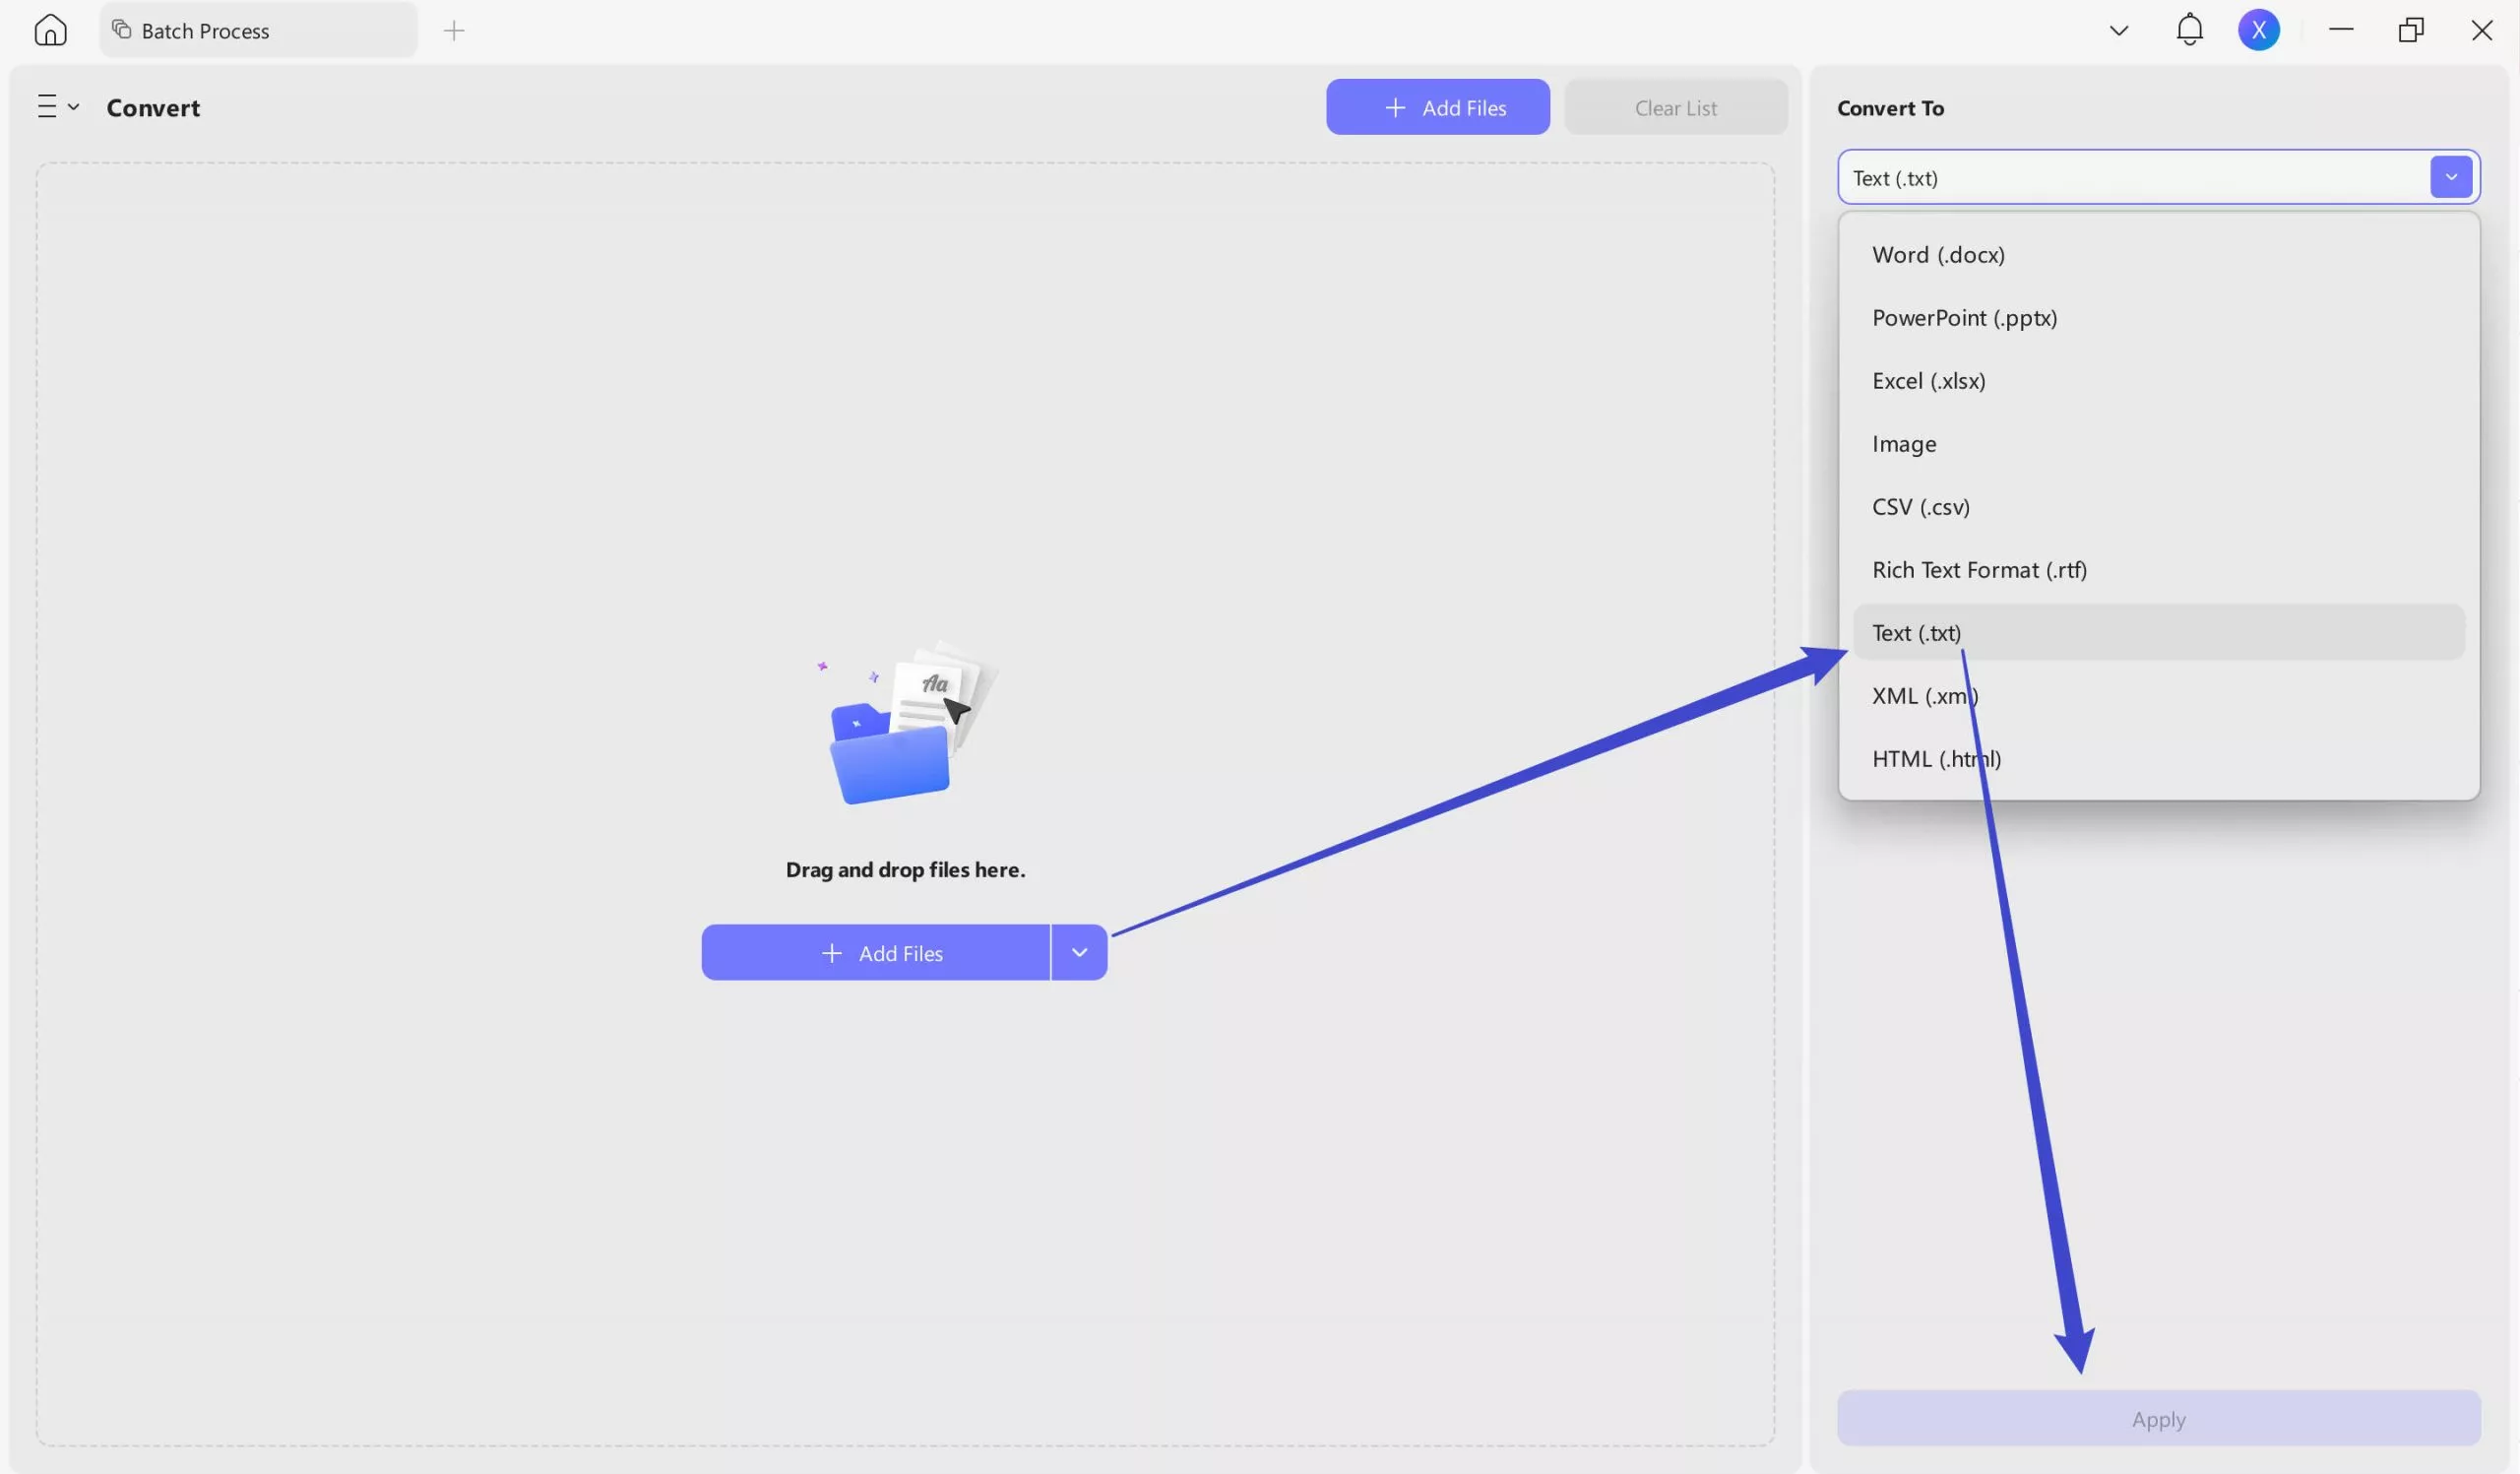Image resolution: width=2520 pixels, height=1474 pixels.
Task: Open the title bar chevron dropdown
Action: [x=2117, y=29]
